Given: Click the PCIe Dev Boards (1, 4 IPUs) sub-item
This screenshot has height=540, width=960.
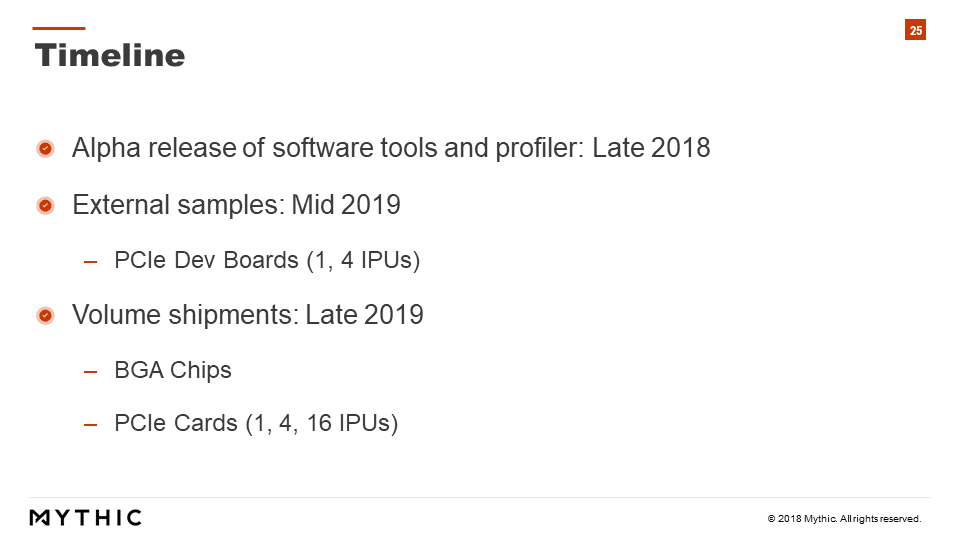Looking at the screenshot, I should (x=267, y=260).
